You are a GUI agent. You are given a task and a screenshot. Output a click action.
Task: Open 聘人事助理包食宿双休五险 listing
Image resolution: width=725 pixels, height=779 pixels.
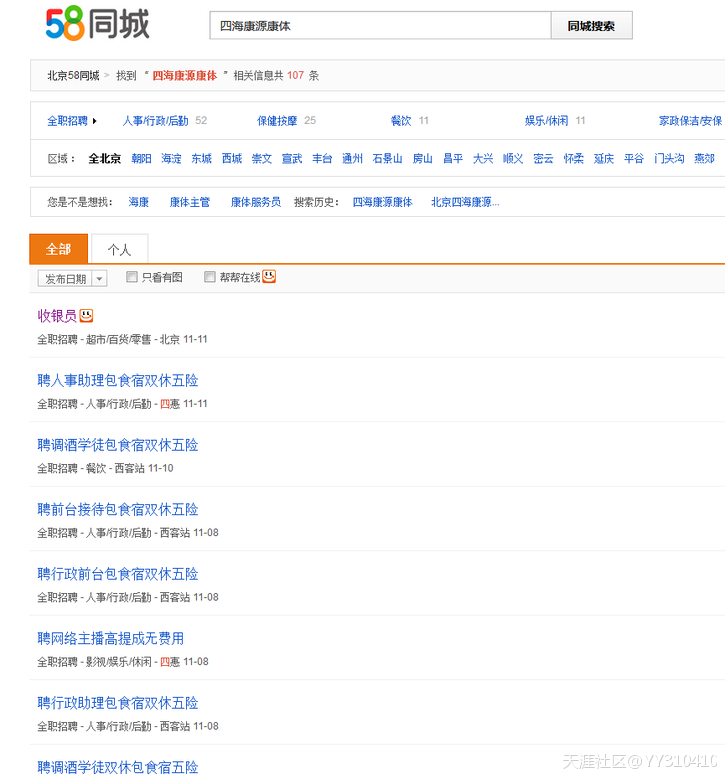coord(118,381)
